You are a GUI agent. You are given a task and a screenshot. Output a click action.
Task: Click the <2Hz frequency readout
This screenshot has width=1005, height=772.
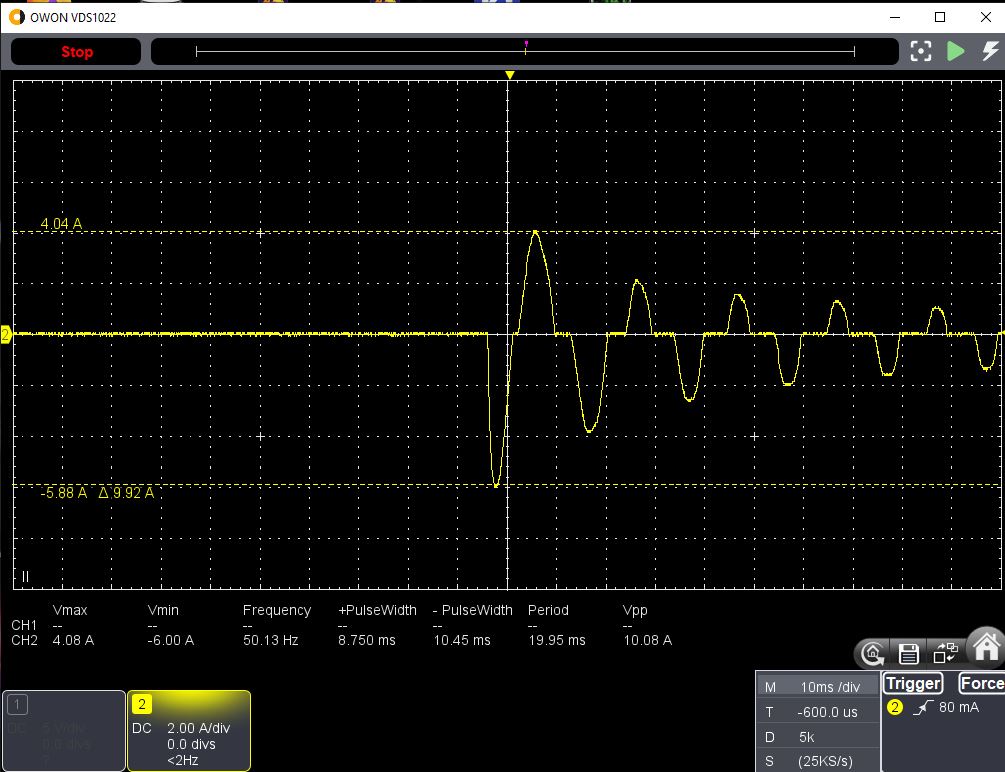click(x=183, y=760)
